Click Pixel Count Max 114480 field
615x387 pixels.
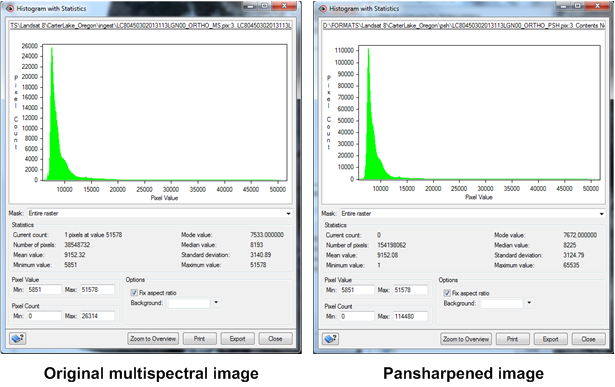(x=410, y=316)
